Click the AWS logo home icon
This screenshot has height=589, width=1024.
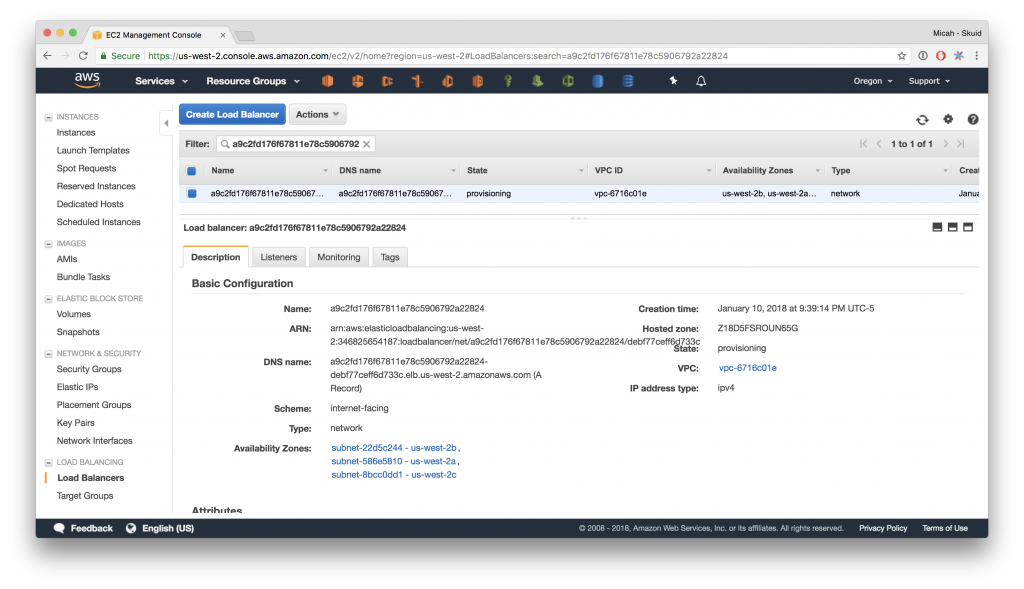87,80
